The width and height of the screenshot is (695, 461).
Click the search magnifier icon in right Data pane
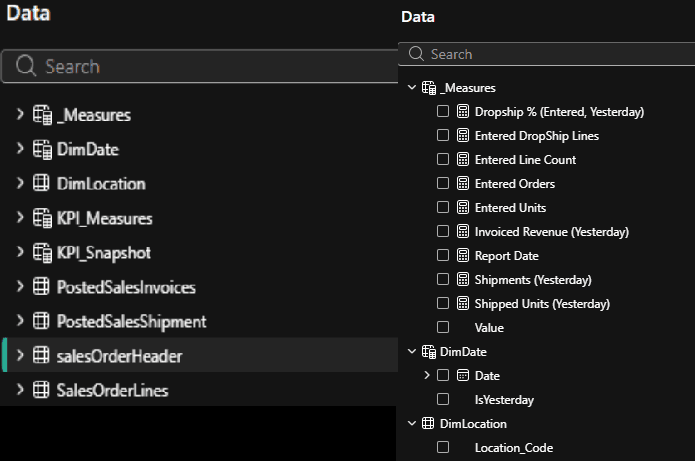[416, 54]
